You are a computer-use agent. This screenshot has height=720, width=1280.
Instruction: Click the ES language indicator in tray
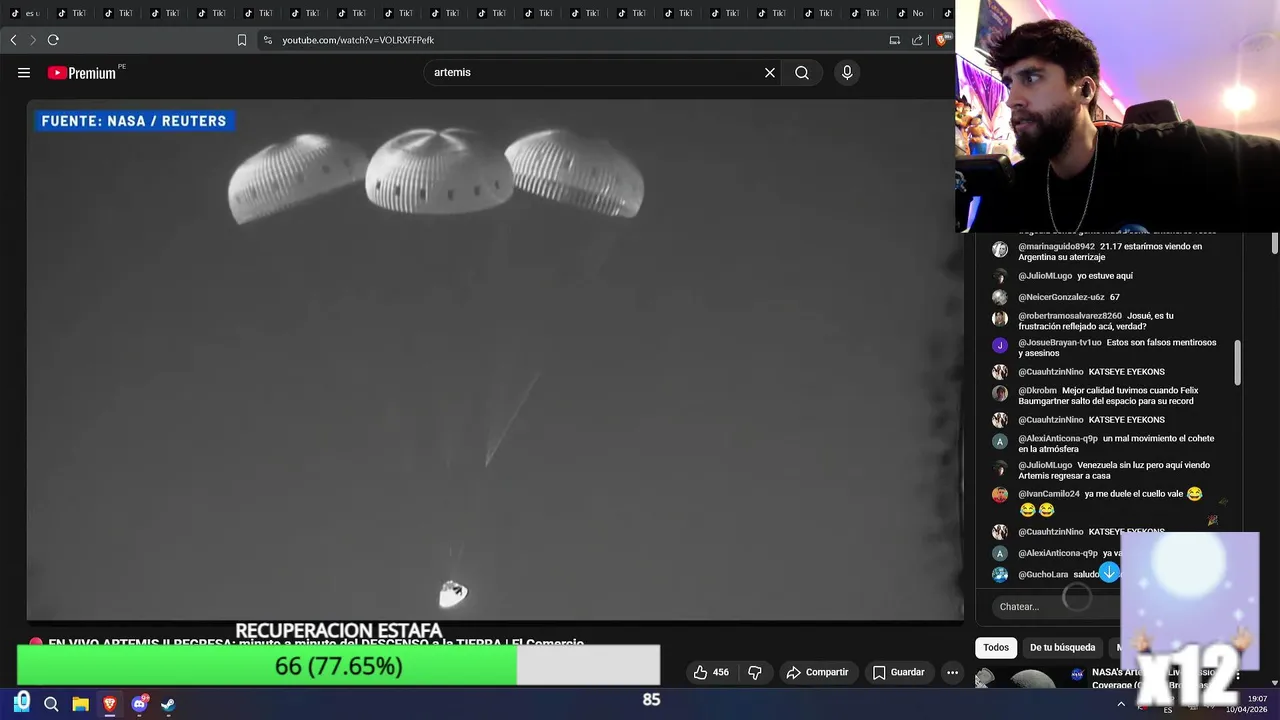click(1168, 710)
